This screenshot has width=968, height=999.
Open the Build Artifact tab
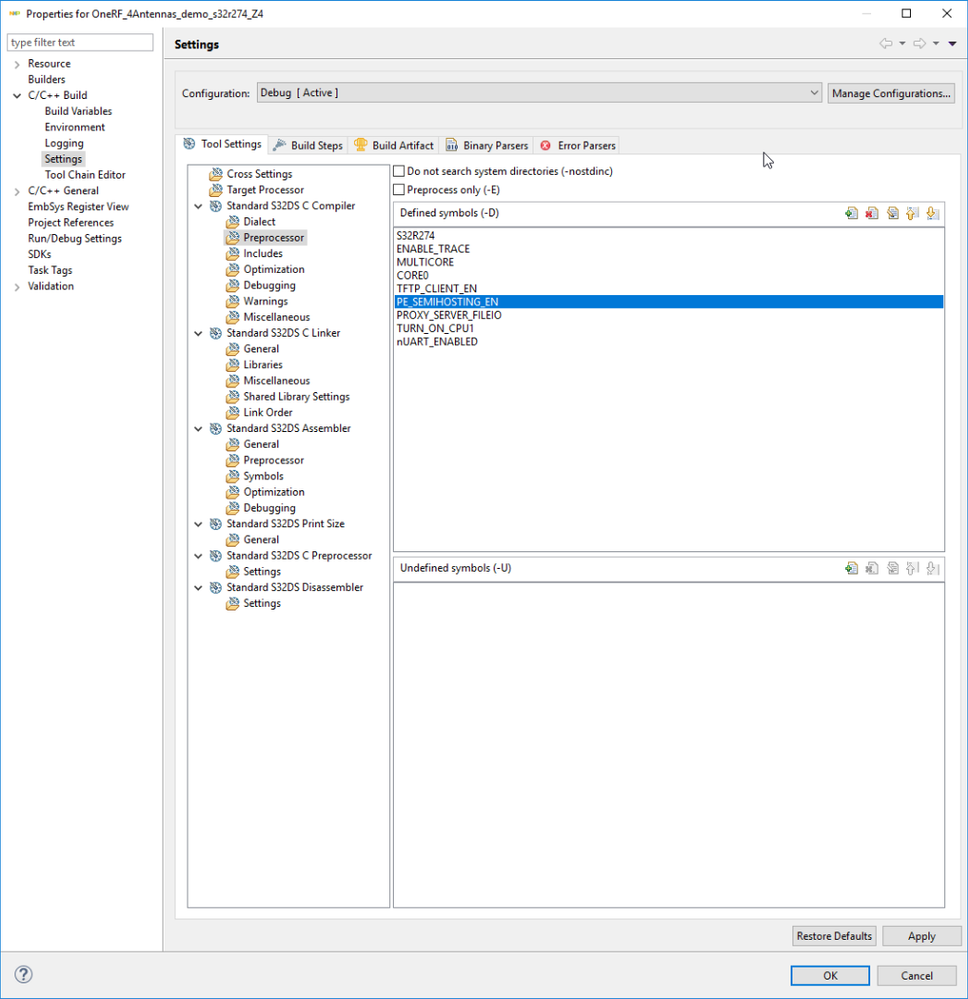coord(394,145)
